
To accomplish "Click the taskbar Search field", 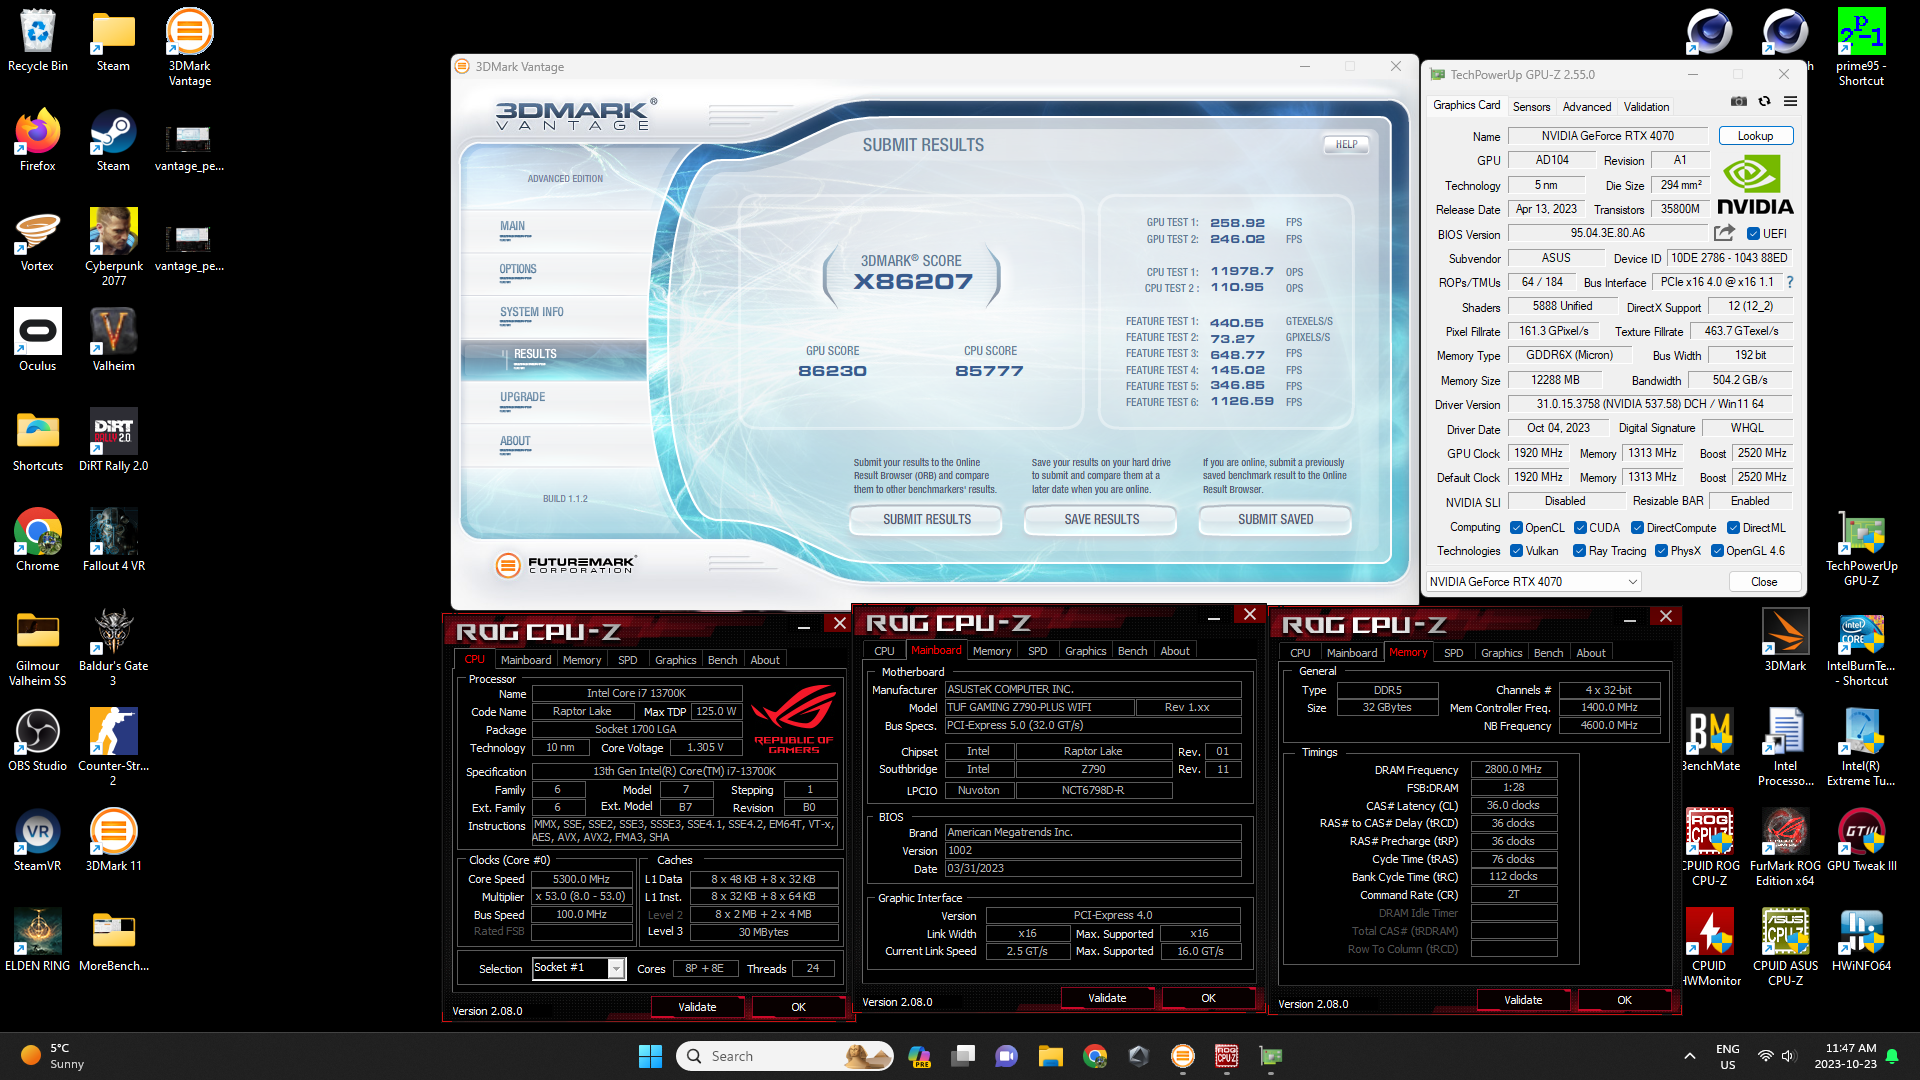I will 785,1056.
